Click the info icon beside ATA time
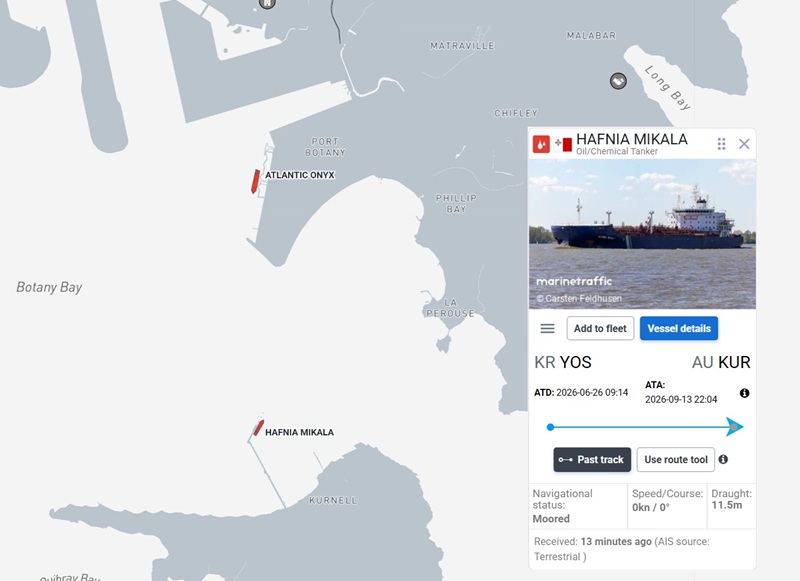Image resolution: width=800 pixels, height=581 pixels. point(744,393)
